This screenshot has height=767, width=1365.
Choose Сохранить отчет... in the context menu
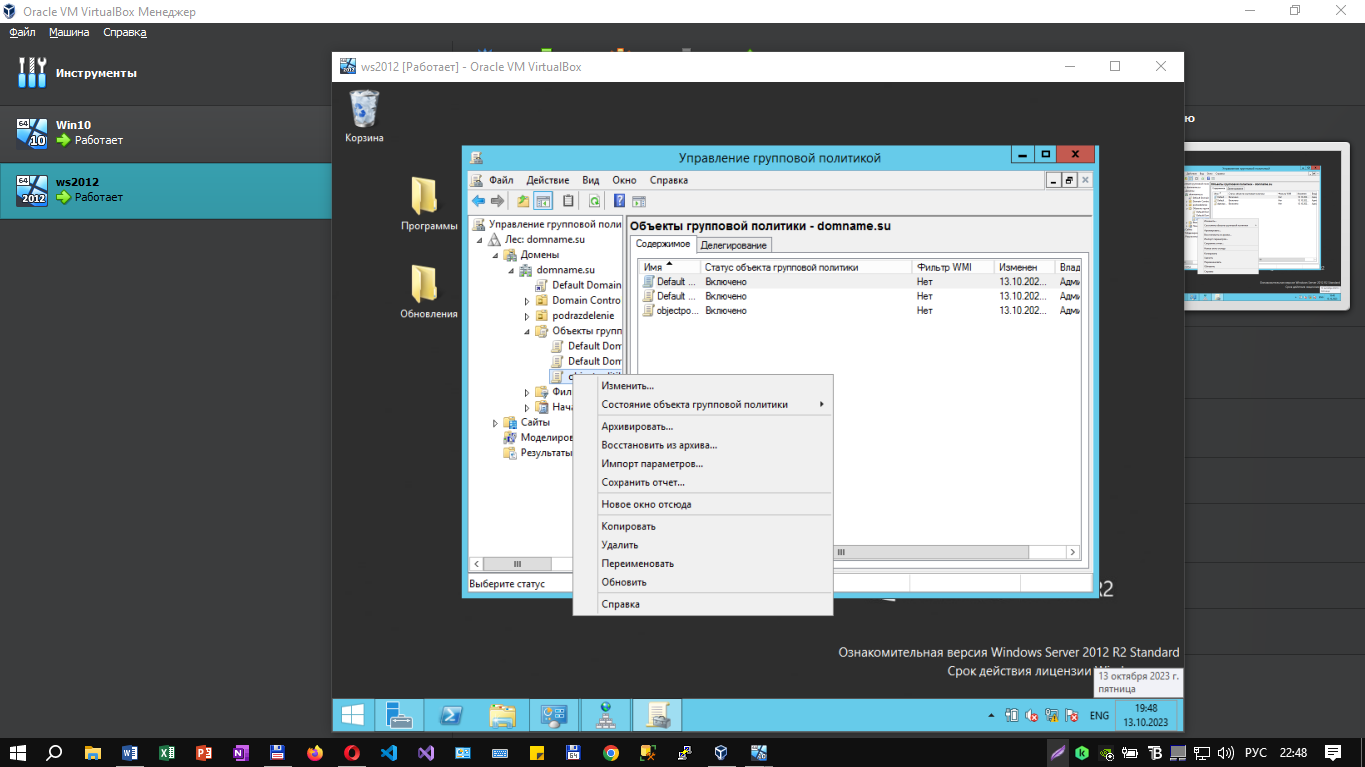702,482
